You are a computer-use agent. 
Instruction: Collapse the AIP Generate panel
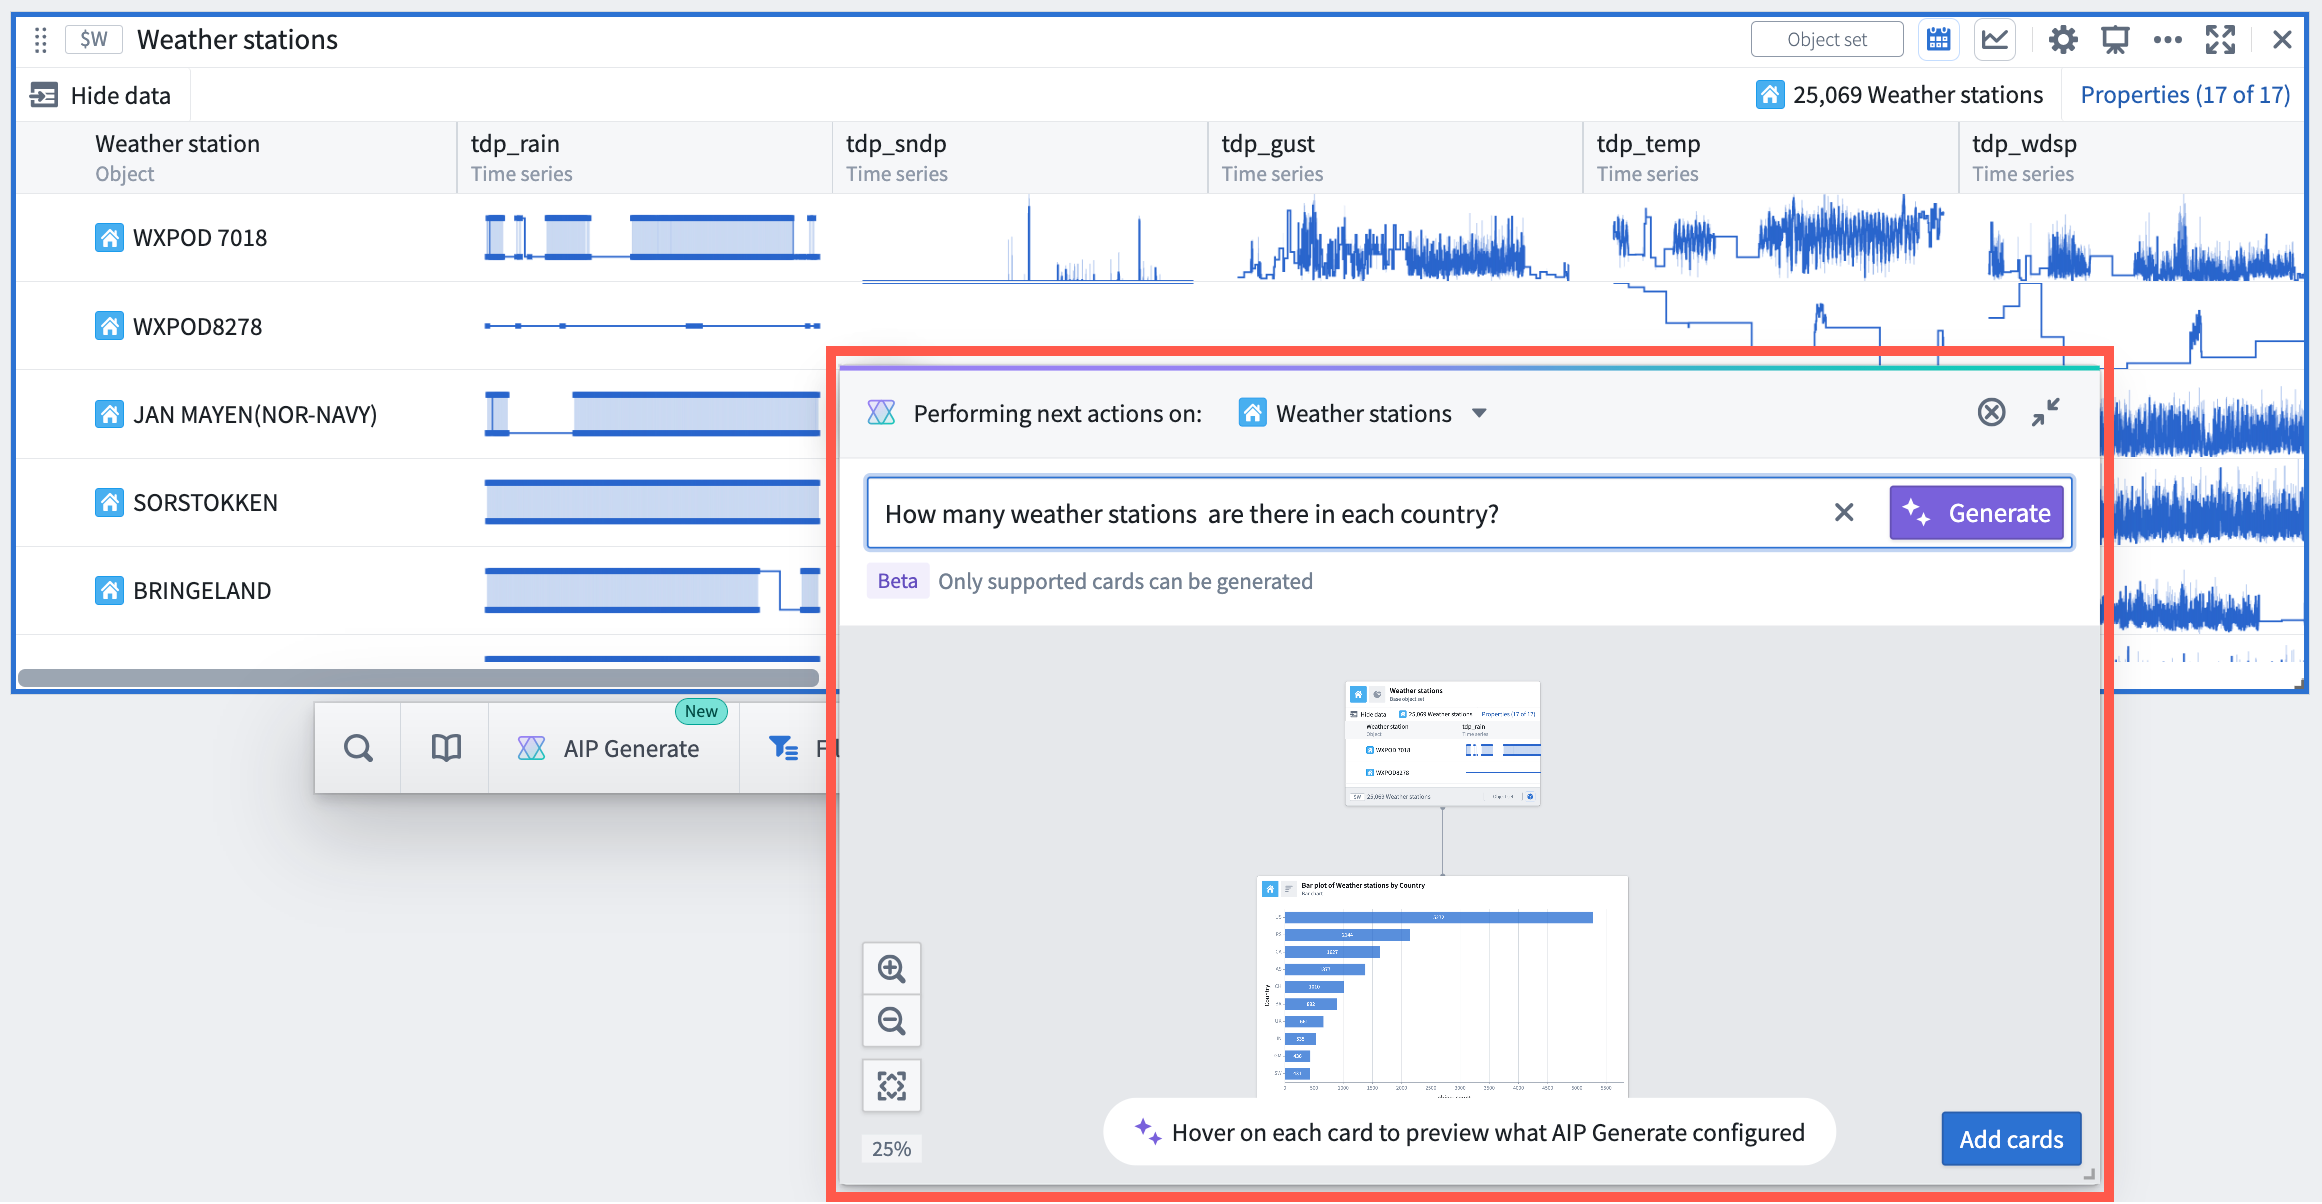coord(2046,412)
